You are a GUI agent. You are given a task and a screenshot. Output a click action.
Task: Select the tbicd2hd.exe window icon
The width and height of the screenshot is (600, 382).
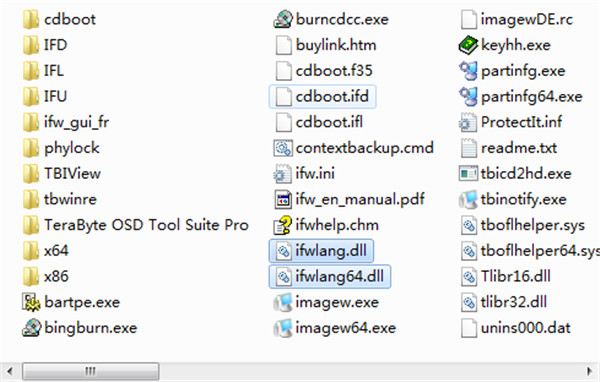click(x=468, y=173)
